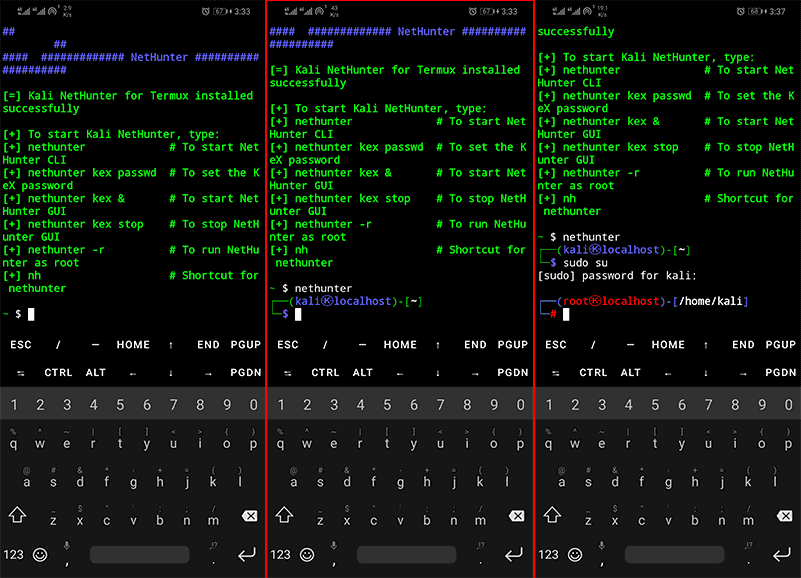Tap the shift arrow key in left phone
The height and width of the screenshot is (578, 801).
coord(17,515)
